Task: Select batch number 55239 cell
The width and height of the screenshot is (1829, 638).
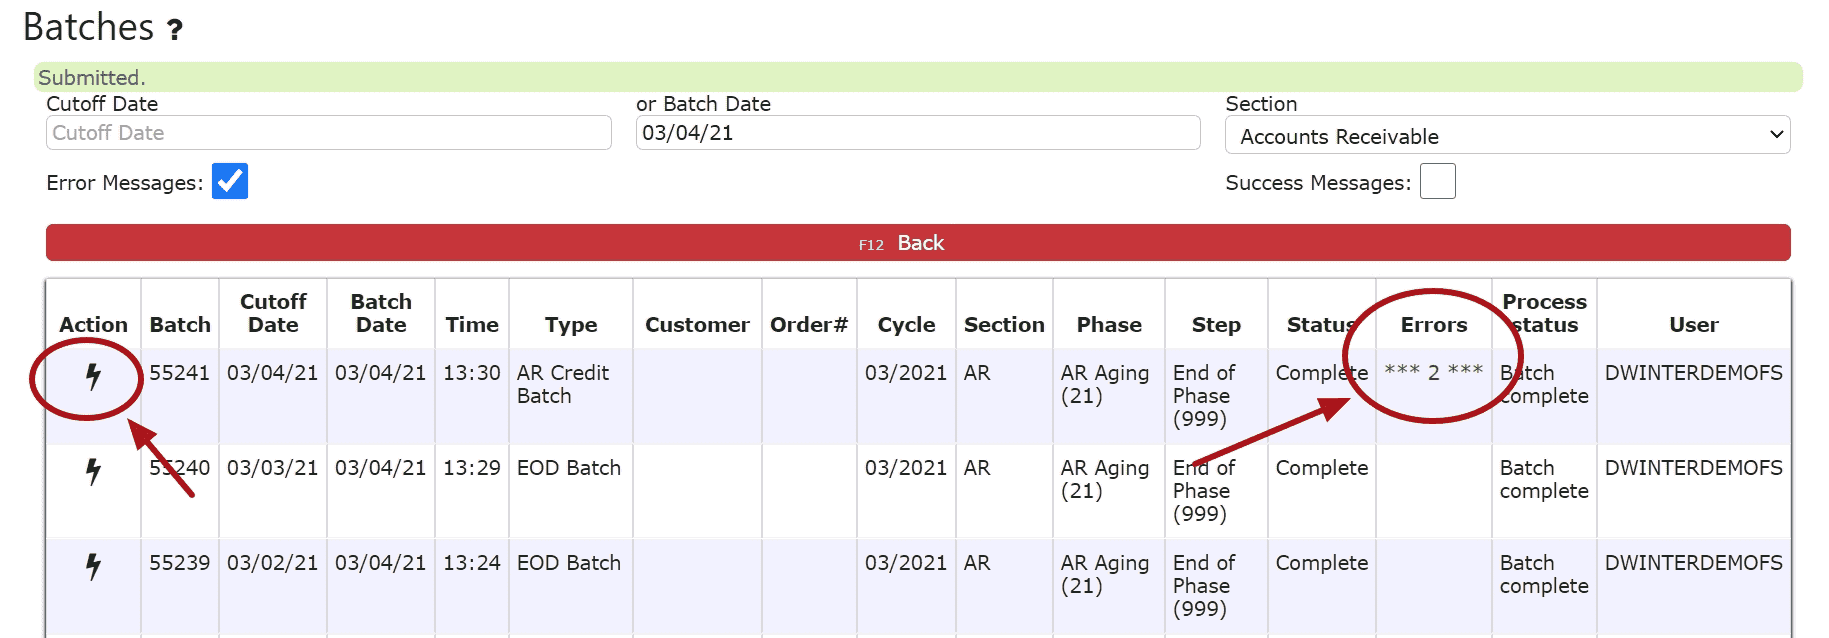Action: tap(180, 563)
